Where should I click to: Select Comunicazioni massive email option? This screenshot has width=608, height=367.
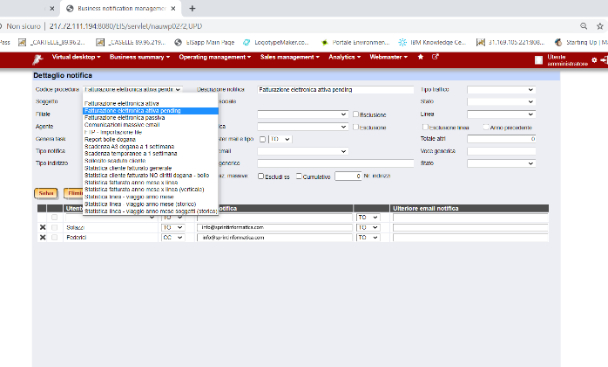click(150, 125)
